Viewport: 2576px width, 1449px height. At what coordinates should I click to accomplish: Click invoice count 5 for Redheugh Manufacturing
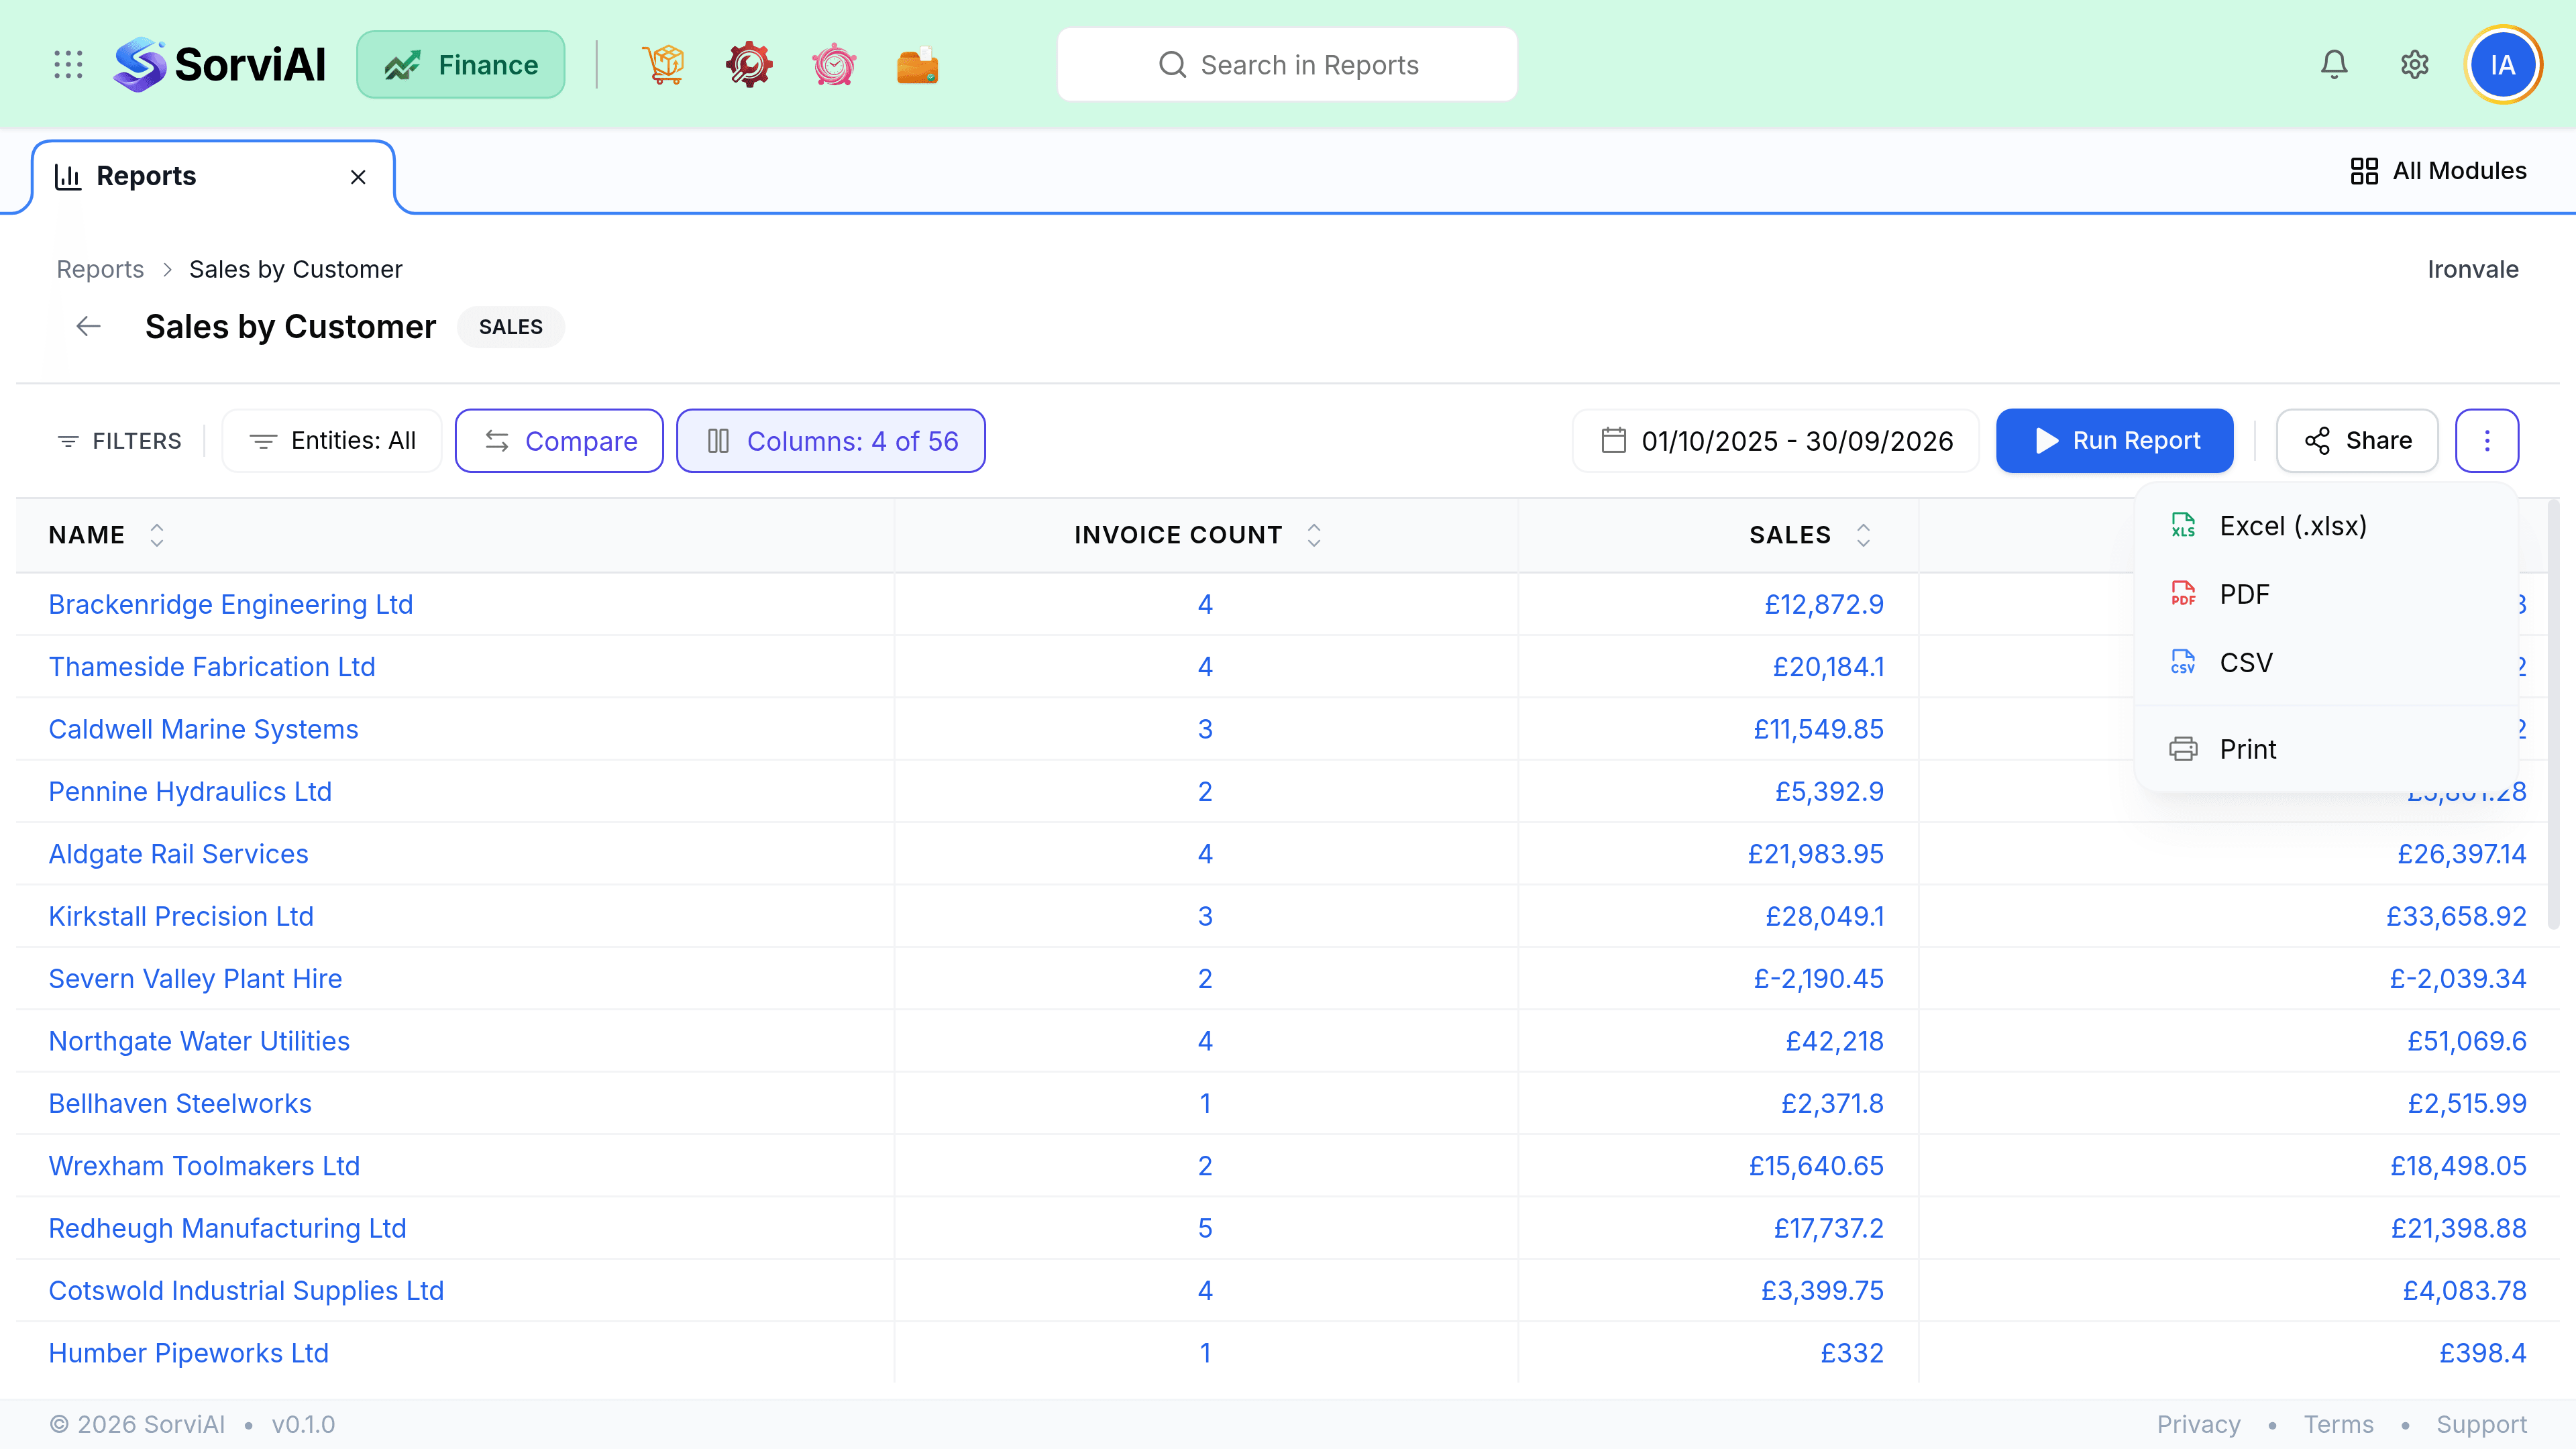(x=1205, y=1229)
